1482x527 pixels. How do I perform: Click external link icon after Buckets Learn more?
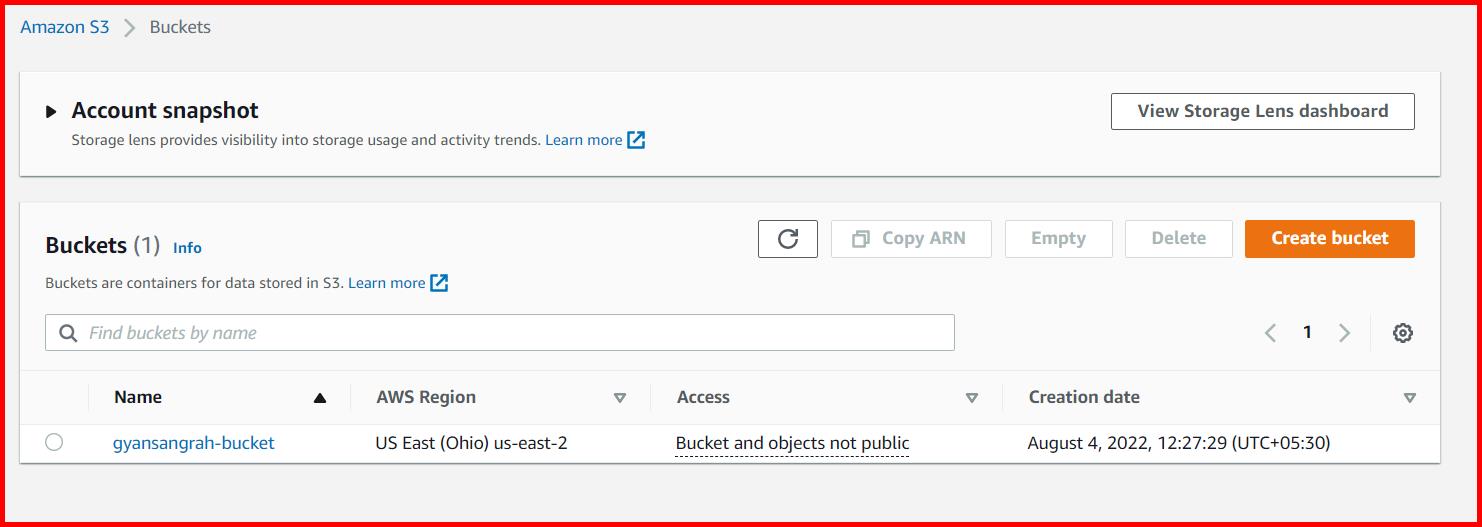[x=439, y=283]
